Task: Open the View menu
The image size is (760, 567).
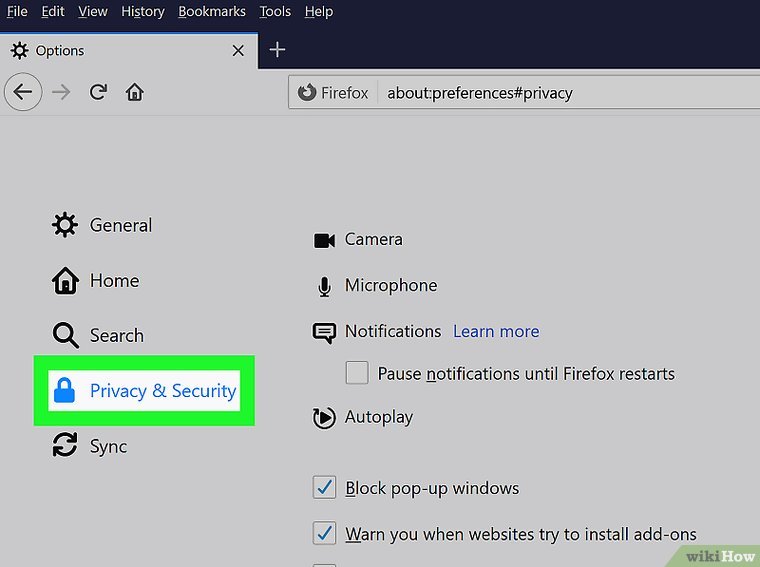Action: click(93, 11)
